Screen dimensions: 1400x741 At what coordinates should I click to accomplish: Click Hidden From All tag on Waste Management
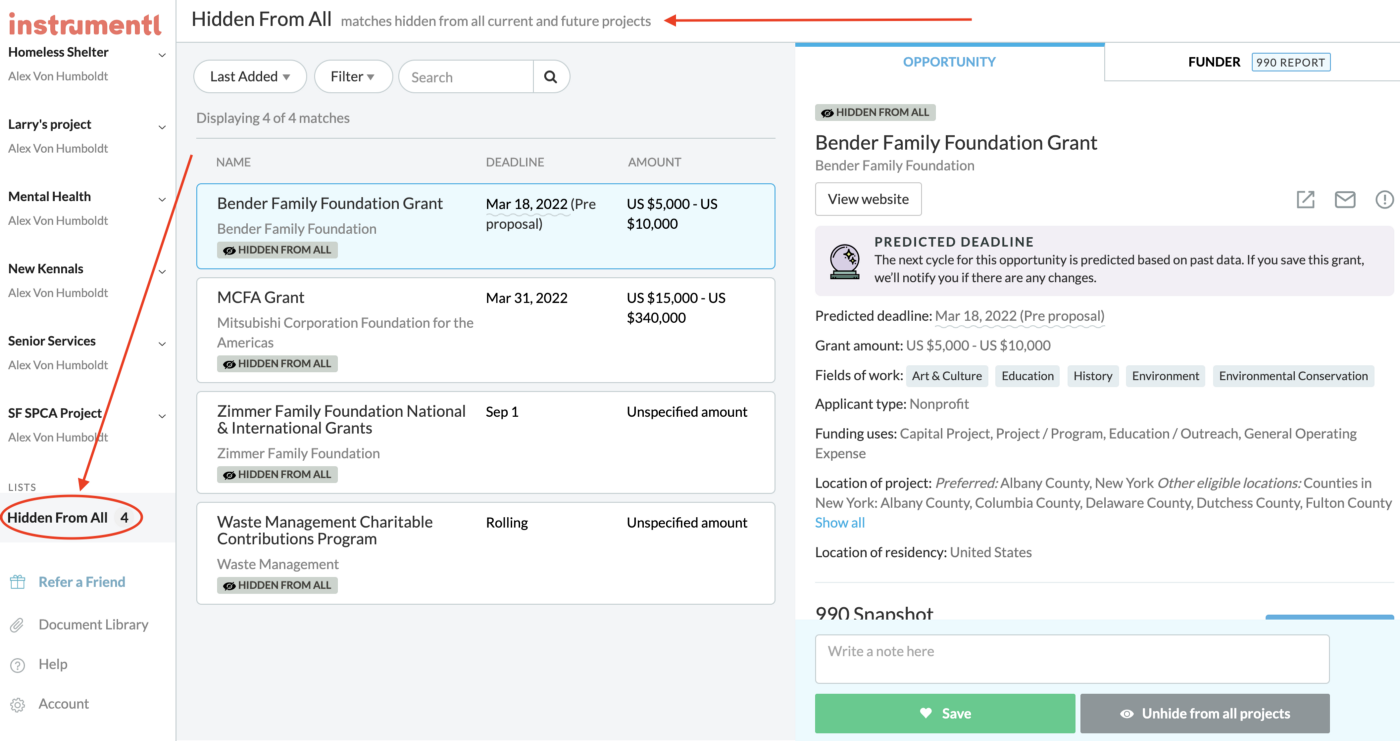coord(277,586)
